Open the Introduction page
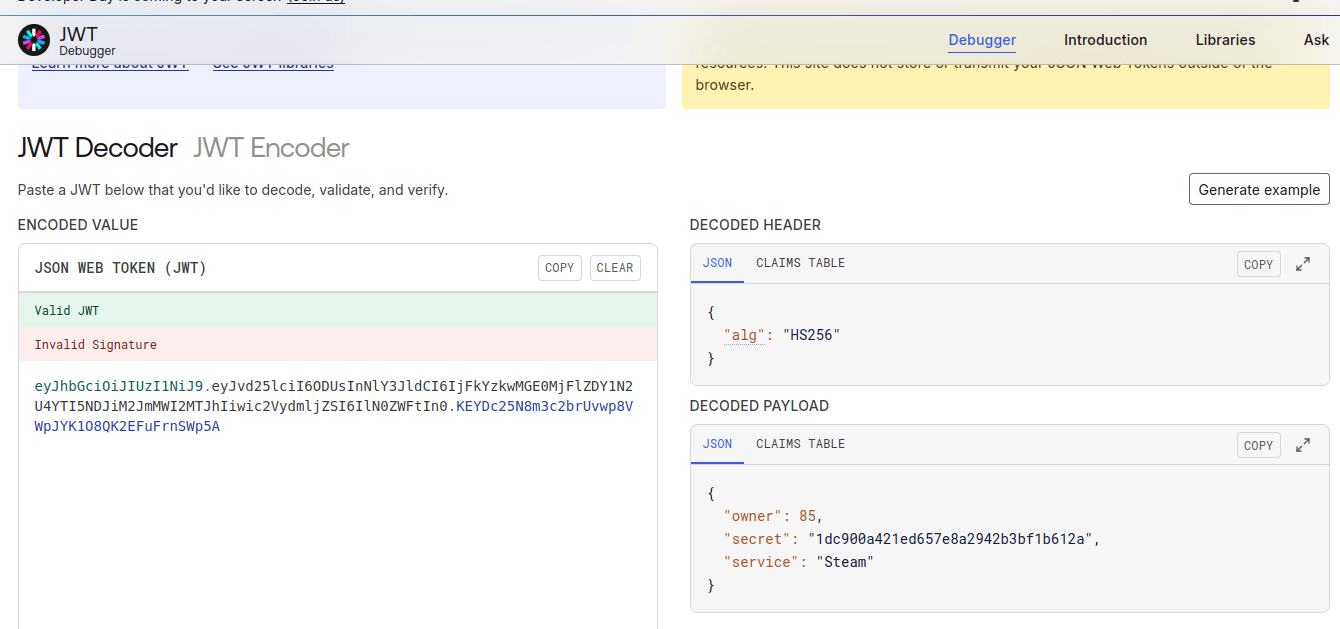Screen dimensions: 1340x629 point(1105,40)
